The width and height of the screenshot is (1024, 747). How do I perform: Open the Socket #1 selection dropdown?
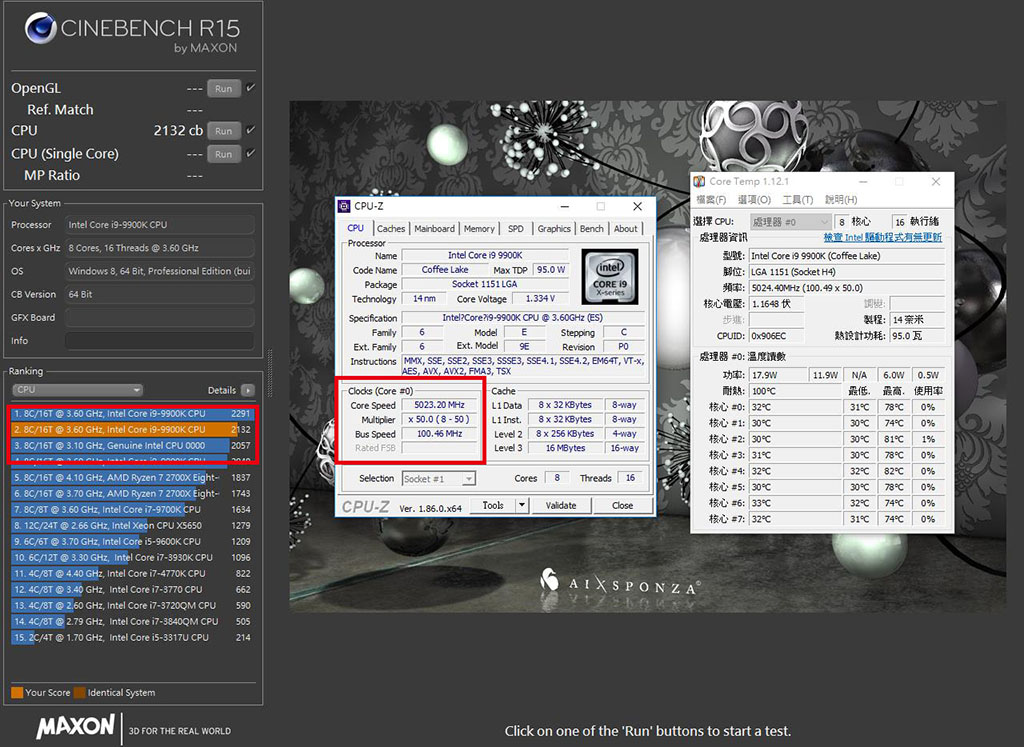tap(437, 479)
